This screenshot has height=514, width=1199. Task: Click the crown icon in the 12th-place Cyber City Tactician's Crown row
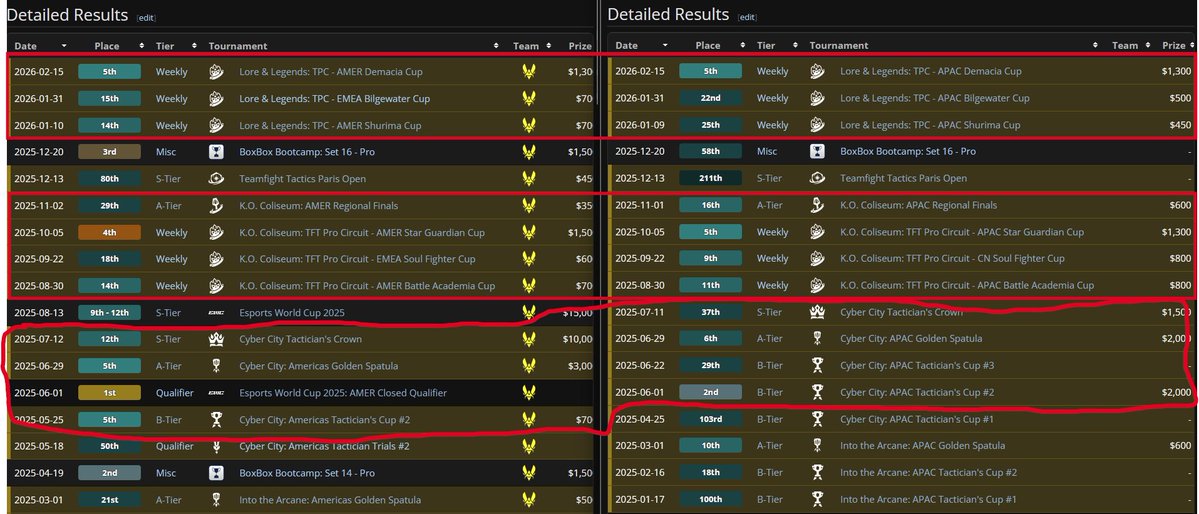coord(216,339)
